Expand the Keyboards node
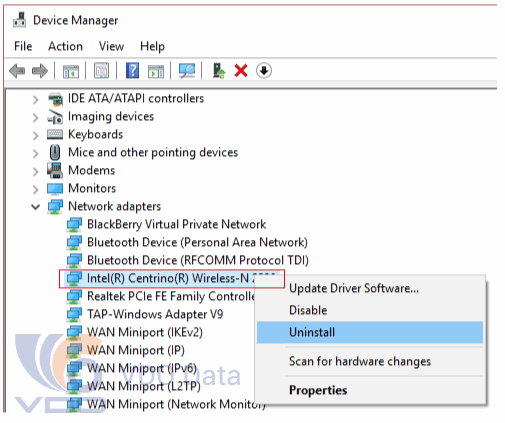Image resolution: width=505 pixels, height=423 pixels. [35, 135]
